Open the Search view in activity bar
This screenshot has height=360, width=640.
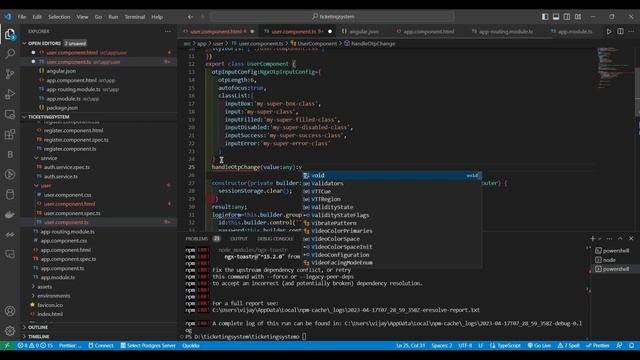pyautogui.click(x=10, y=54)
